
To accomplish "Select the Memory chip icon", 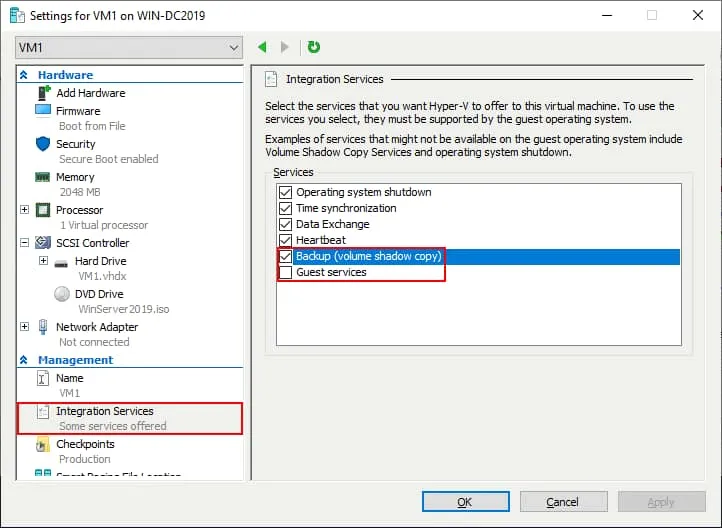I will pos(43,177).
